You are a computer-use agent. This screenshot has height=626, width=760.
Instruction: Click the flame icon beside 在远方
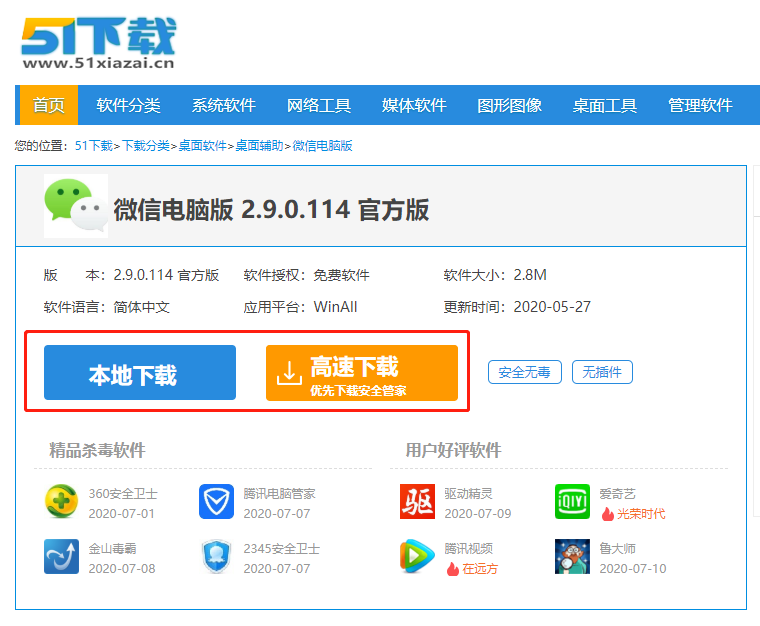pyautogui.click(x=453, y=569)
